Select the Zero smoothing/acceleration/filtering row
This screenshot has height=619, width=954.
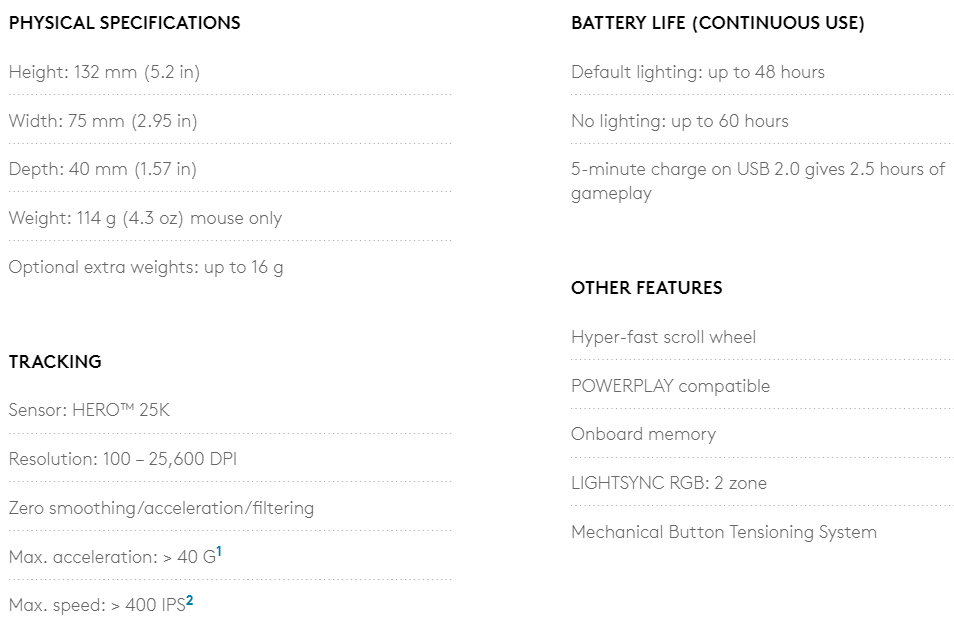(x=161, y=508)
